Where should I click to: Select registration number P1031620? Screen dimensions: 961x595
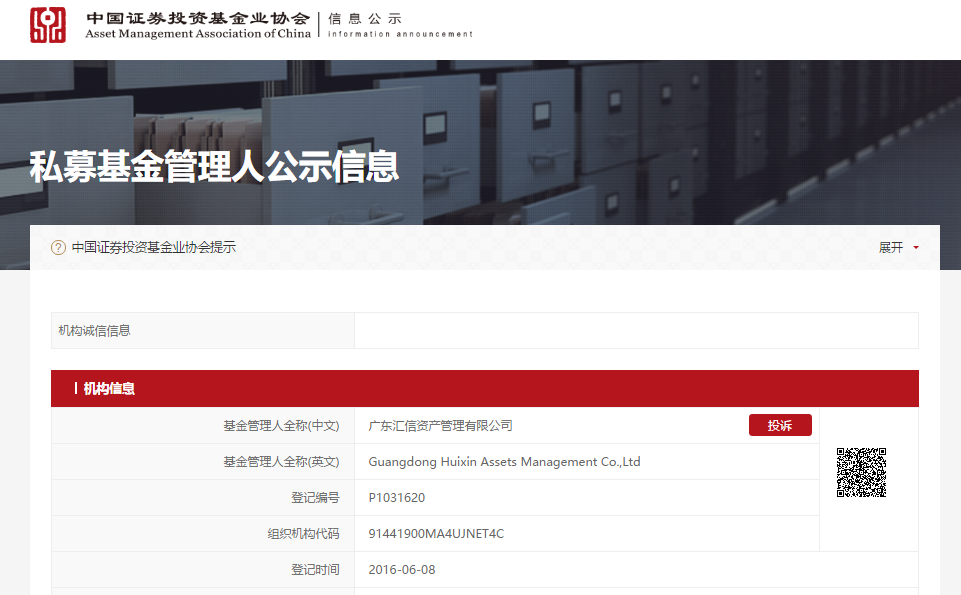tap(397, 498)
